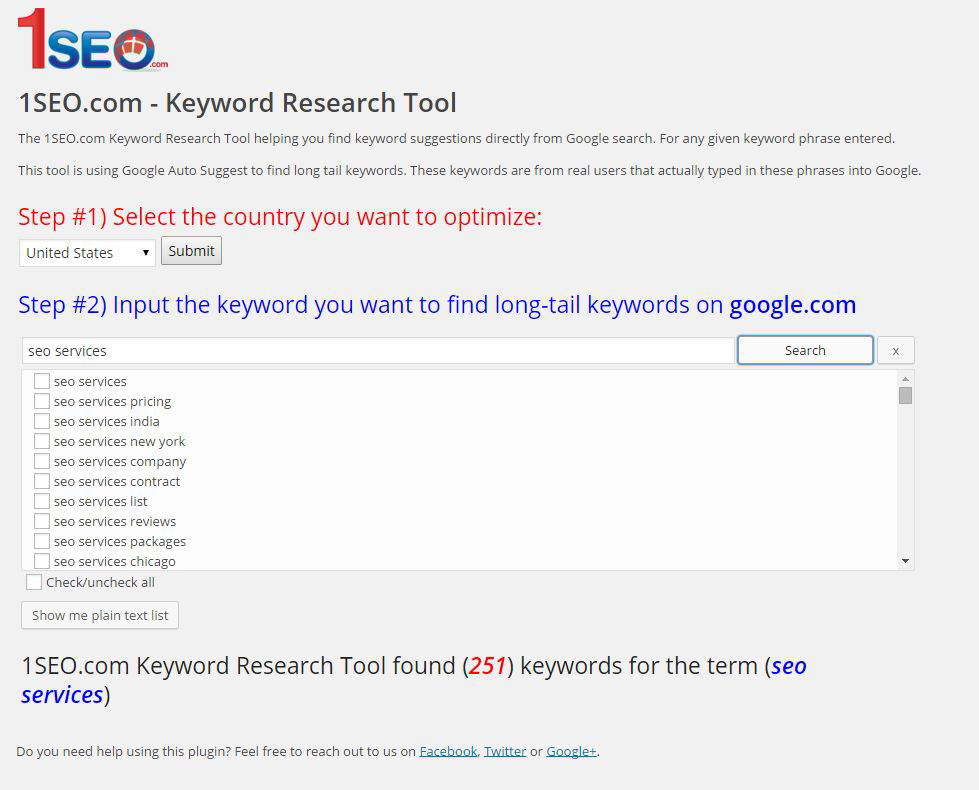Check the 'seo services list' checkbox
Image resolution: width=979 pixels, height=790 pixels.
tap(42, 501)
